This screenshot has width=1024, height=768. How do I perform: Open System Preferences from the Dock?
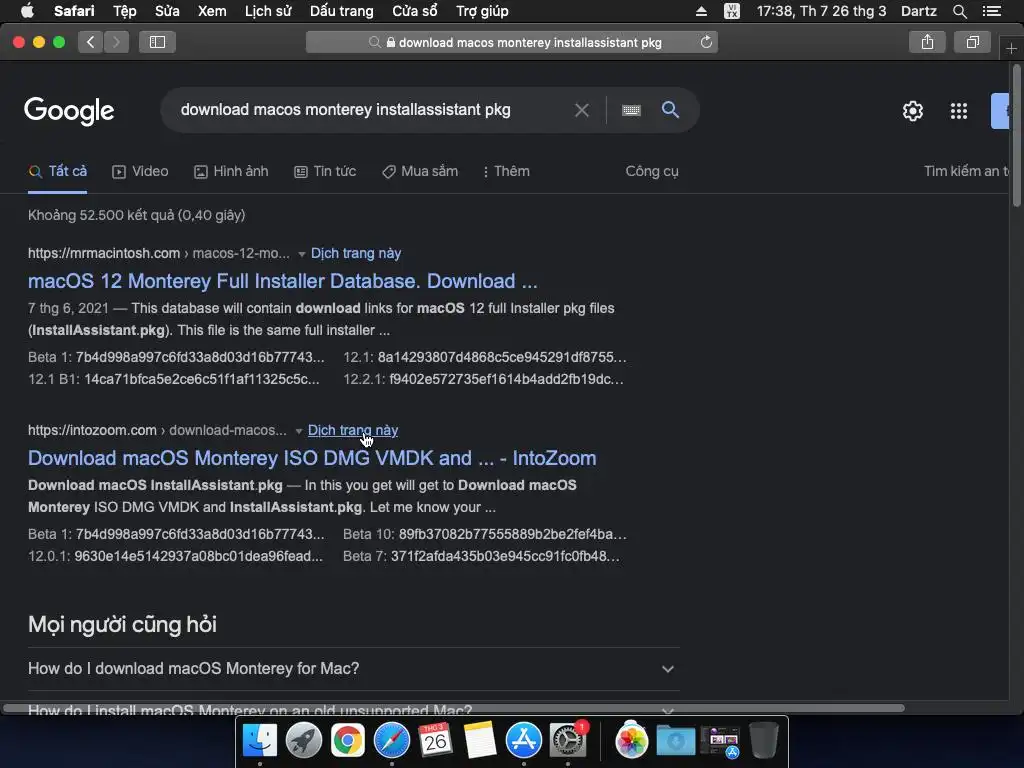568,740
